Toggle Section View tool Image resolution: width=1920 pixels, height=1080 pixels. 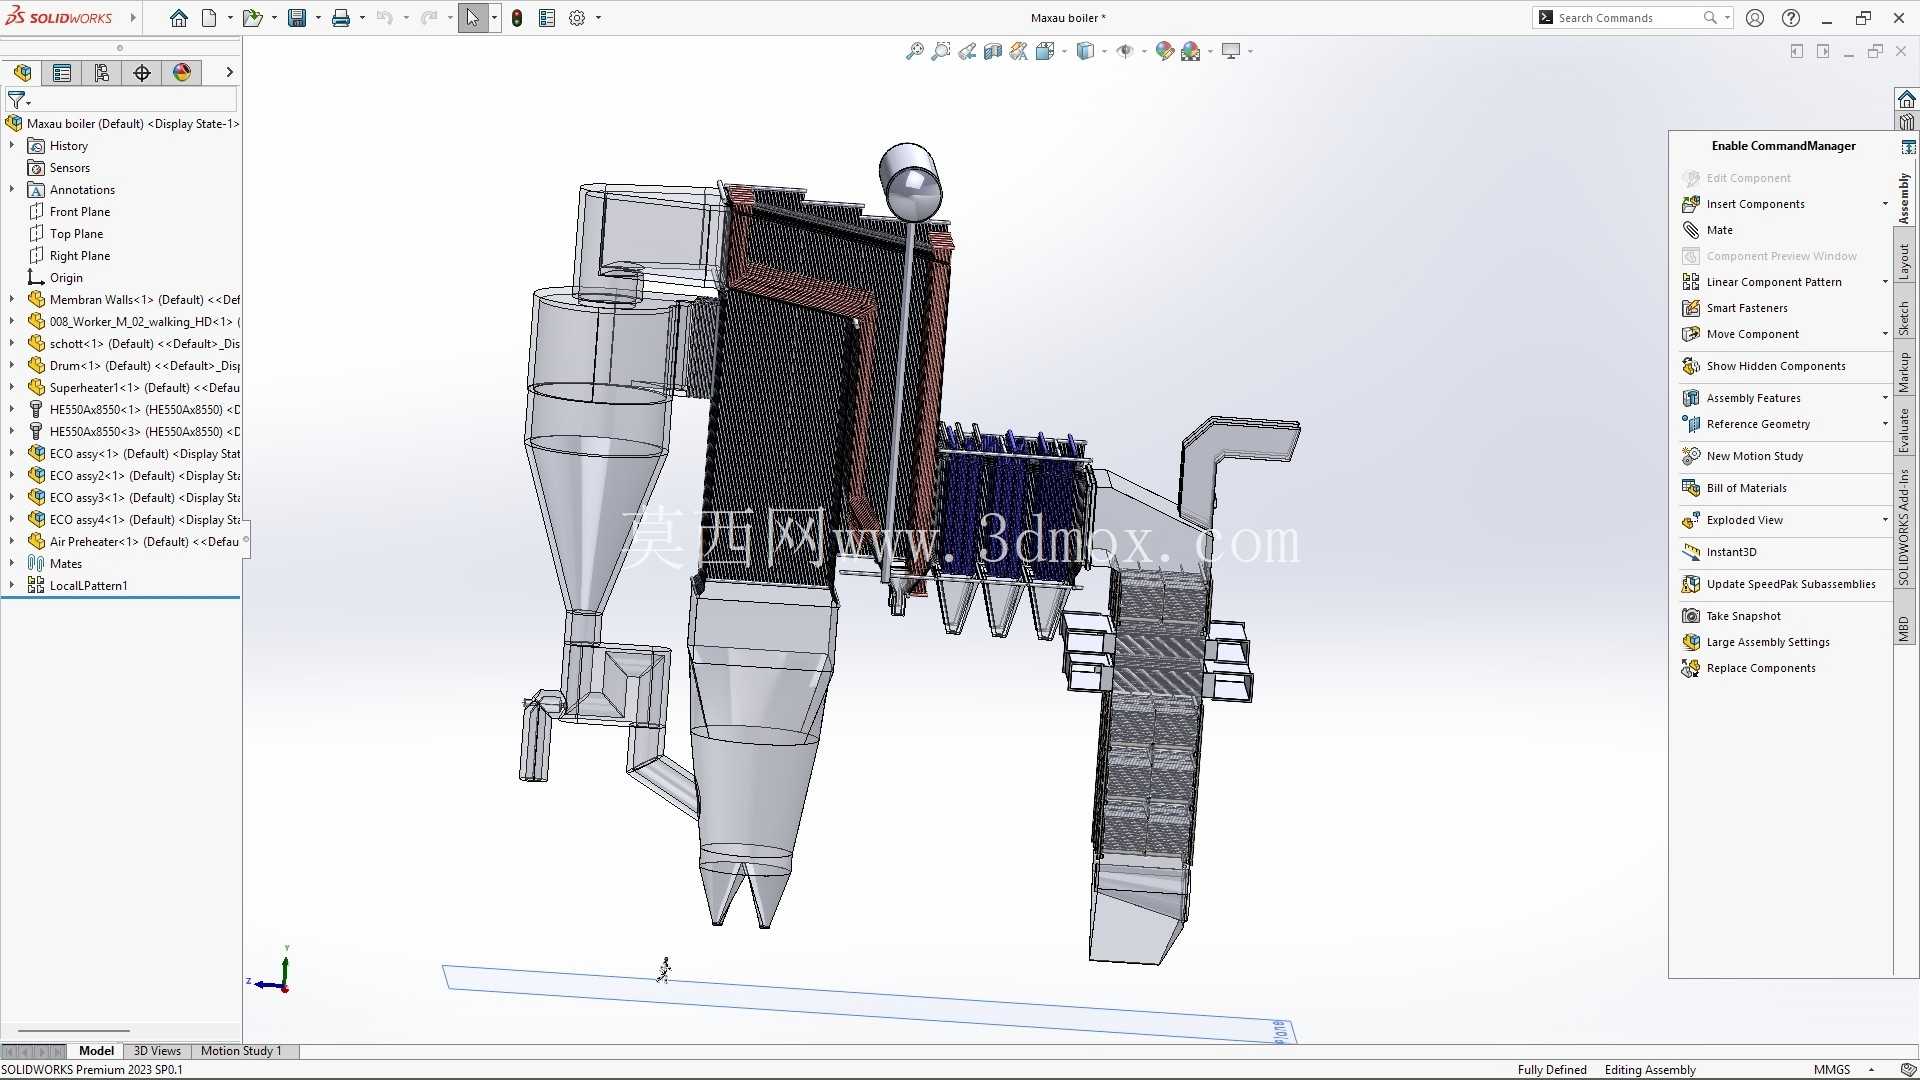[x=993, y=51]
